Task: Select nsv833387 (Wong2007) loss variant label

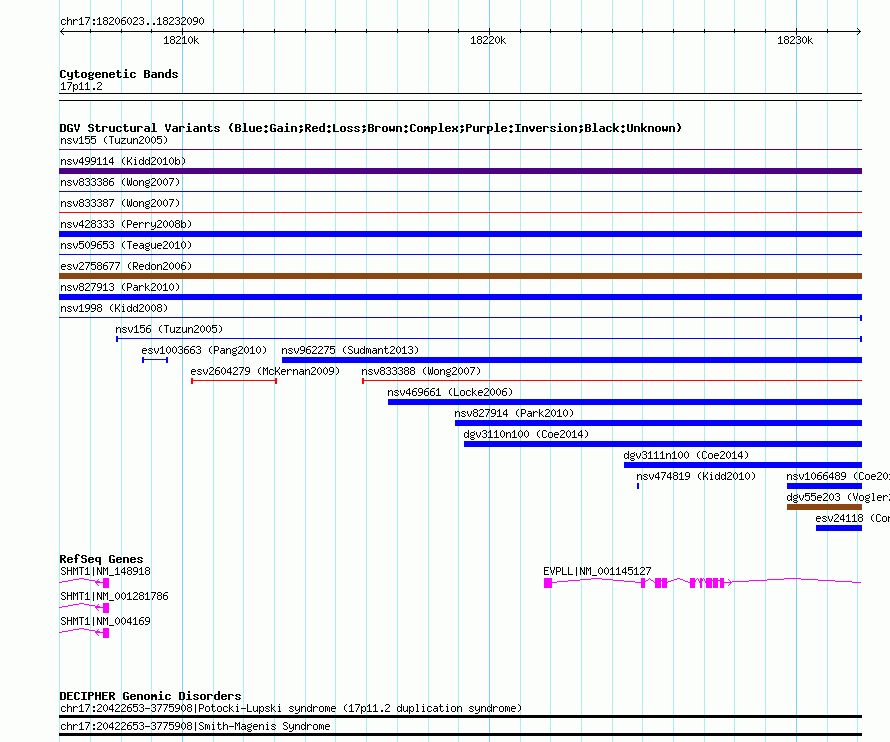Action: point(120,203)
